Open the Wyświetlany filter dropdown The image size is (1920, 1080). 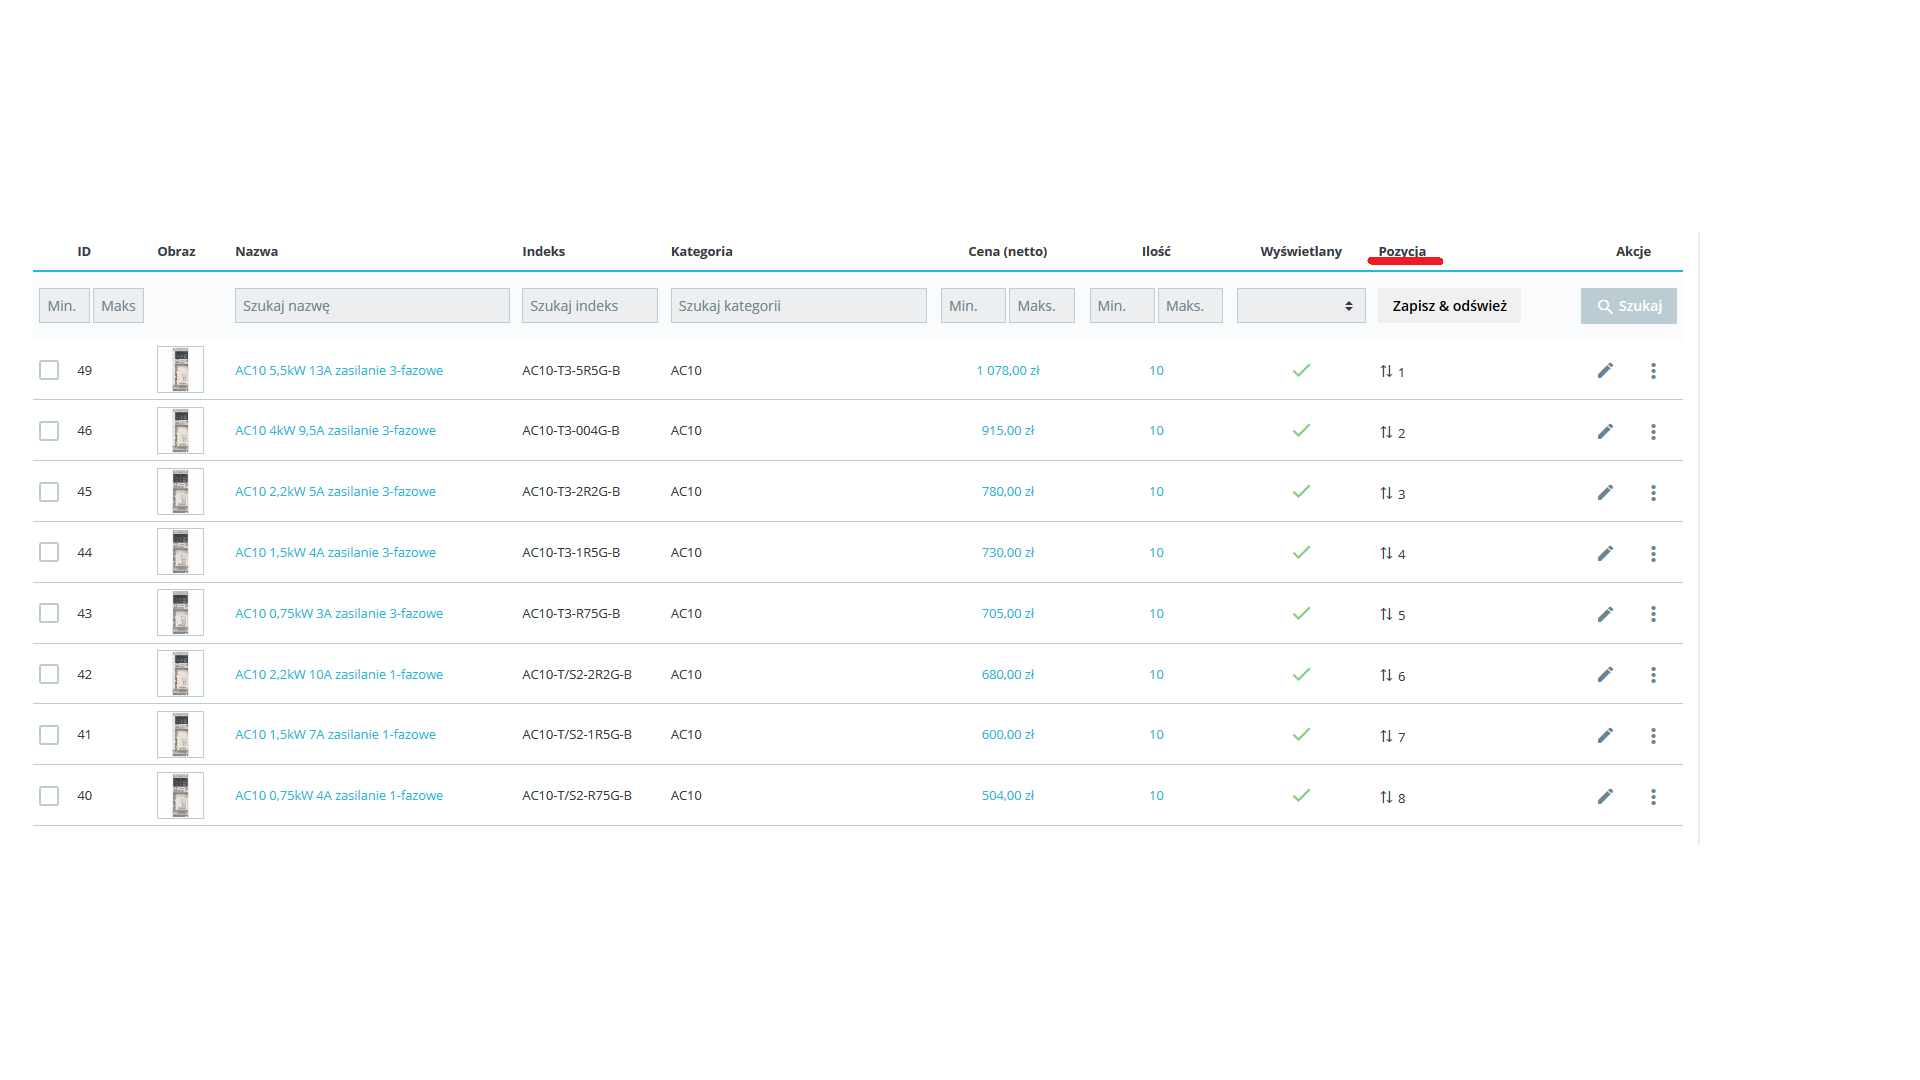click(x=1300, y=306)
